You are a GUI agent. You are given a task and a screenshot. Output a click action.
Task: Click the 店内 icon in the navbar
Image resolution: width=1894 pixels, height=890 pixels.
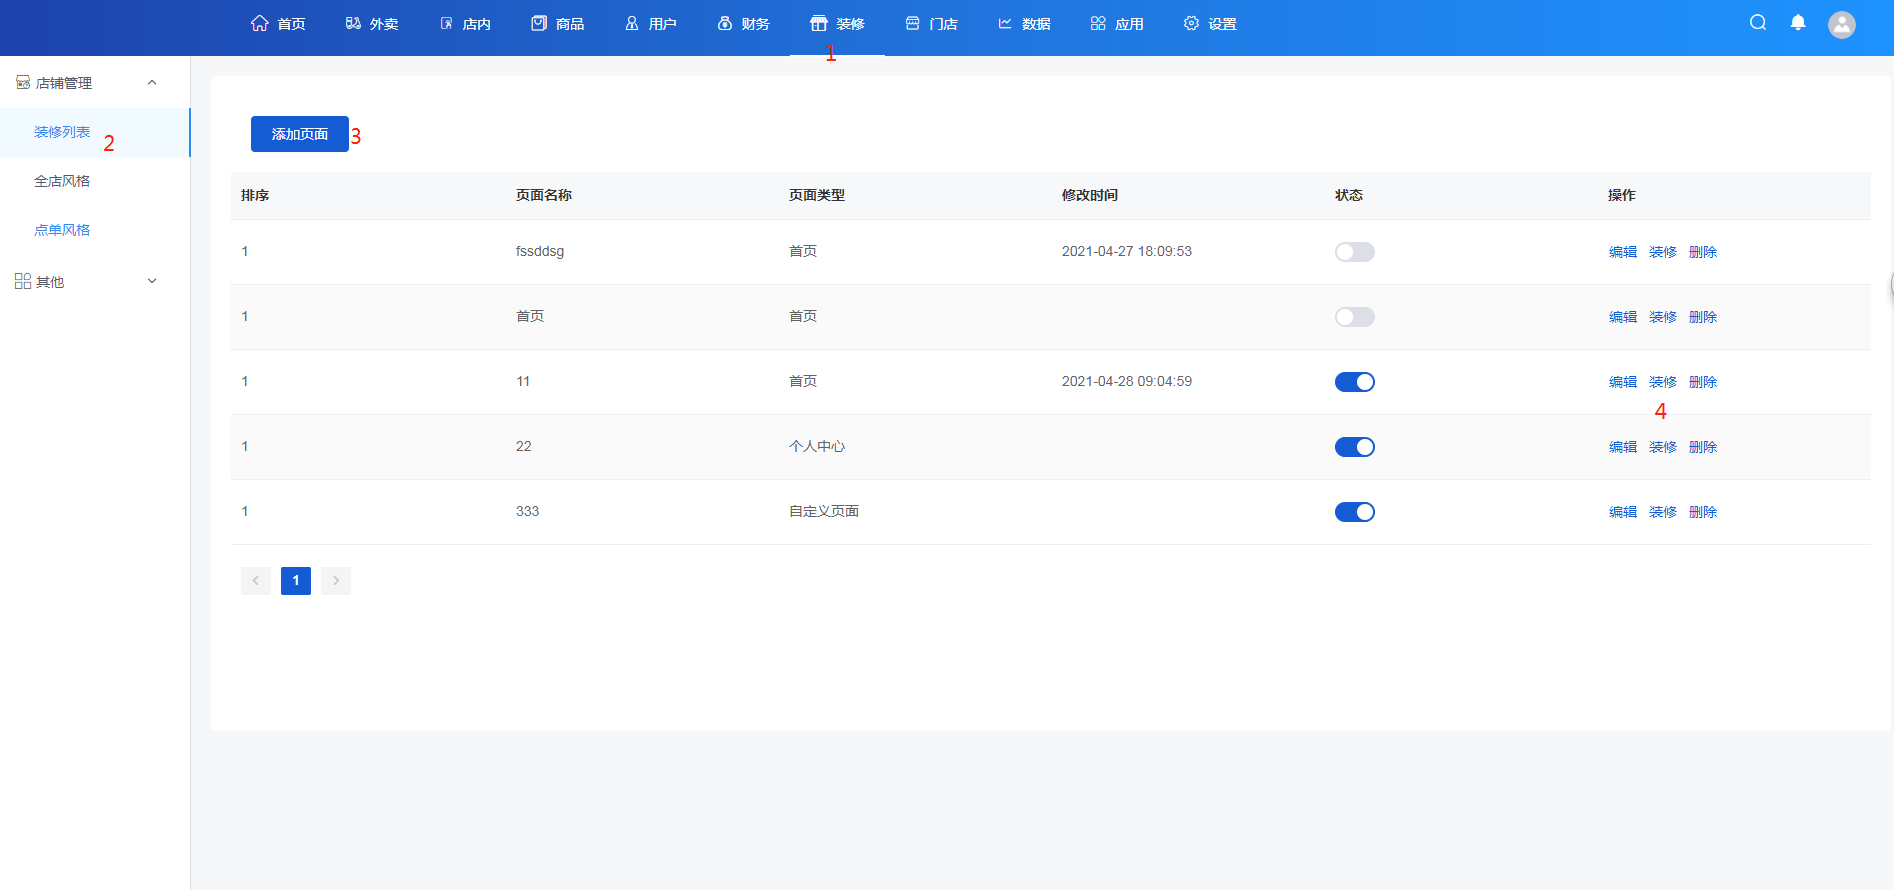pos(447,23)
